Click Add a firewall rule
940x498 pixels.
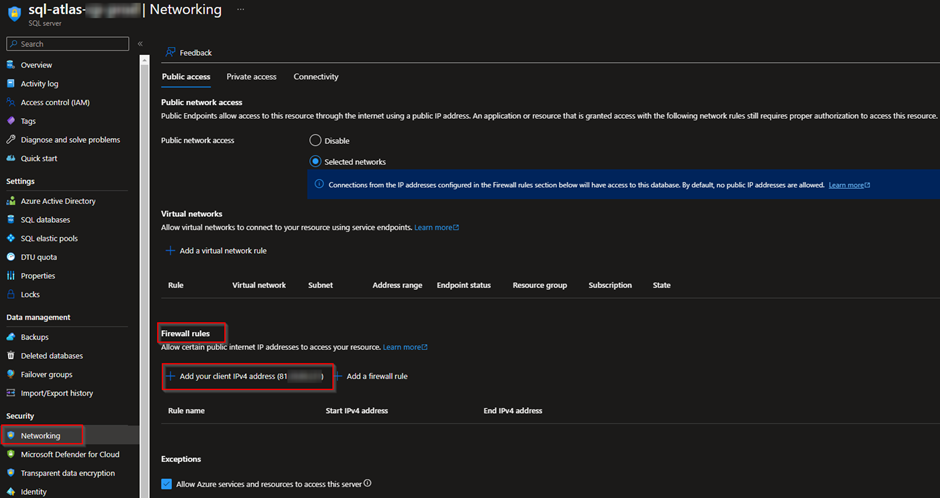376,376
